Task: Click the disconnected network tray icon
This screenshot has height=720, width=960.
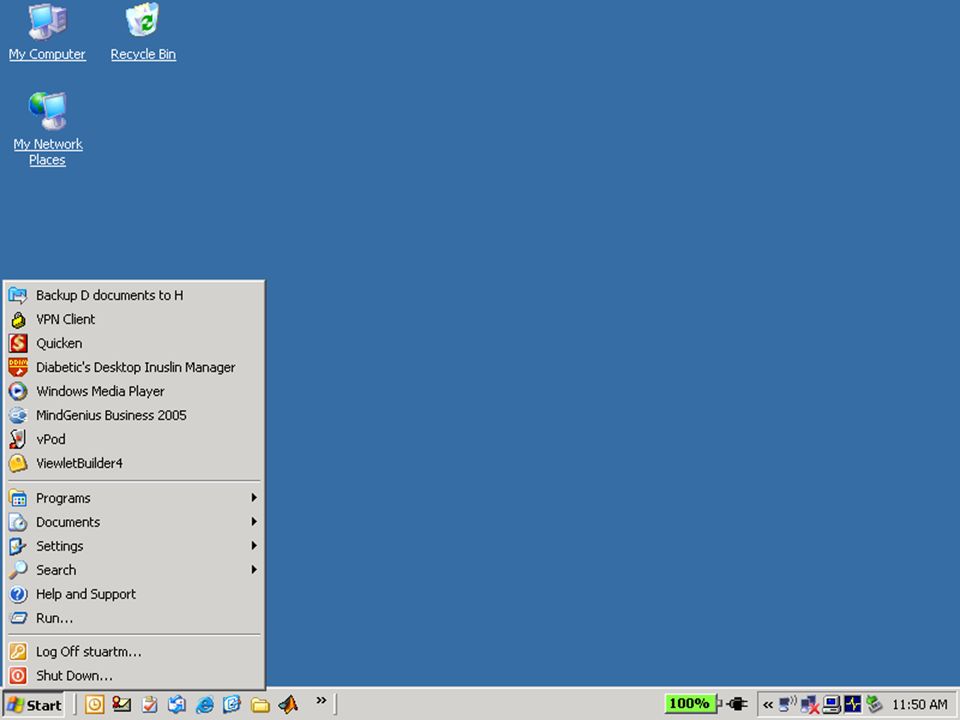Action: point(809,705)
